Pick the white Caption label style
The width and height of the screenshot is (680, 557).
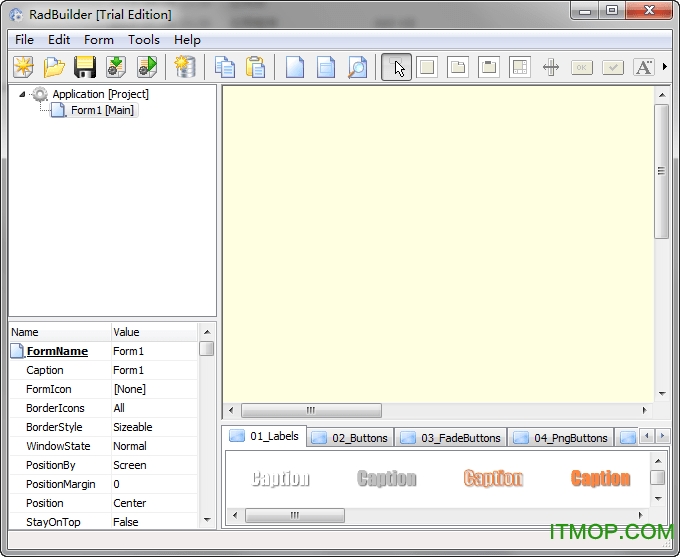tap(281, 478)
